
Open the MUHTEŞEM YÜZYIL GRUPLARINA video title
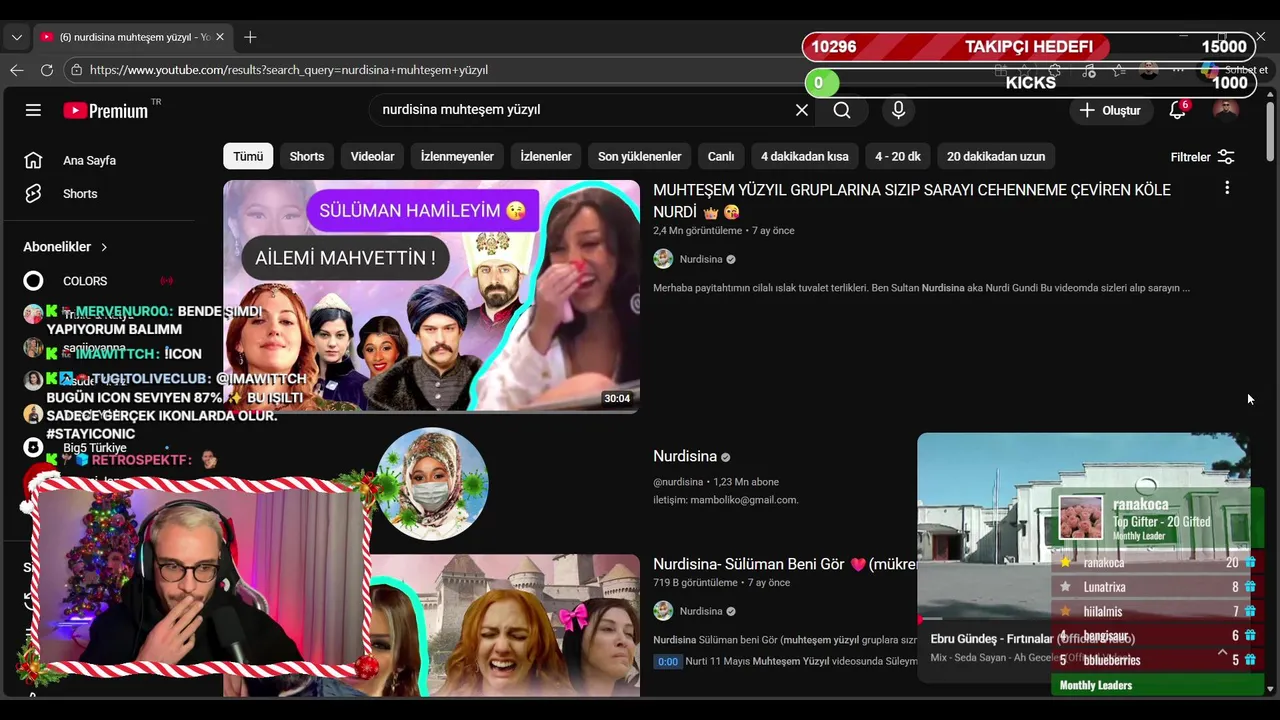point(912,200)
